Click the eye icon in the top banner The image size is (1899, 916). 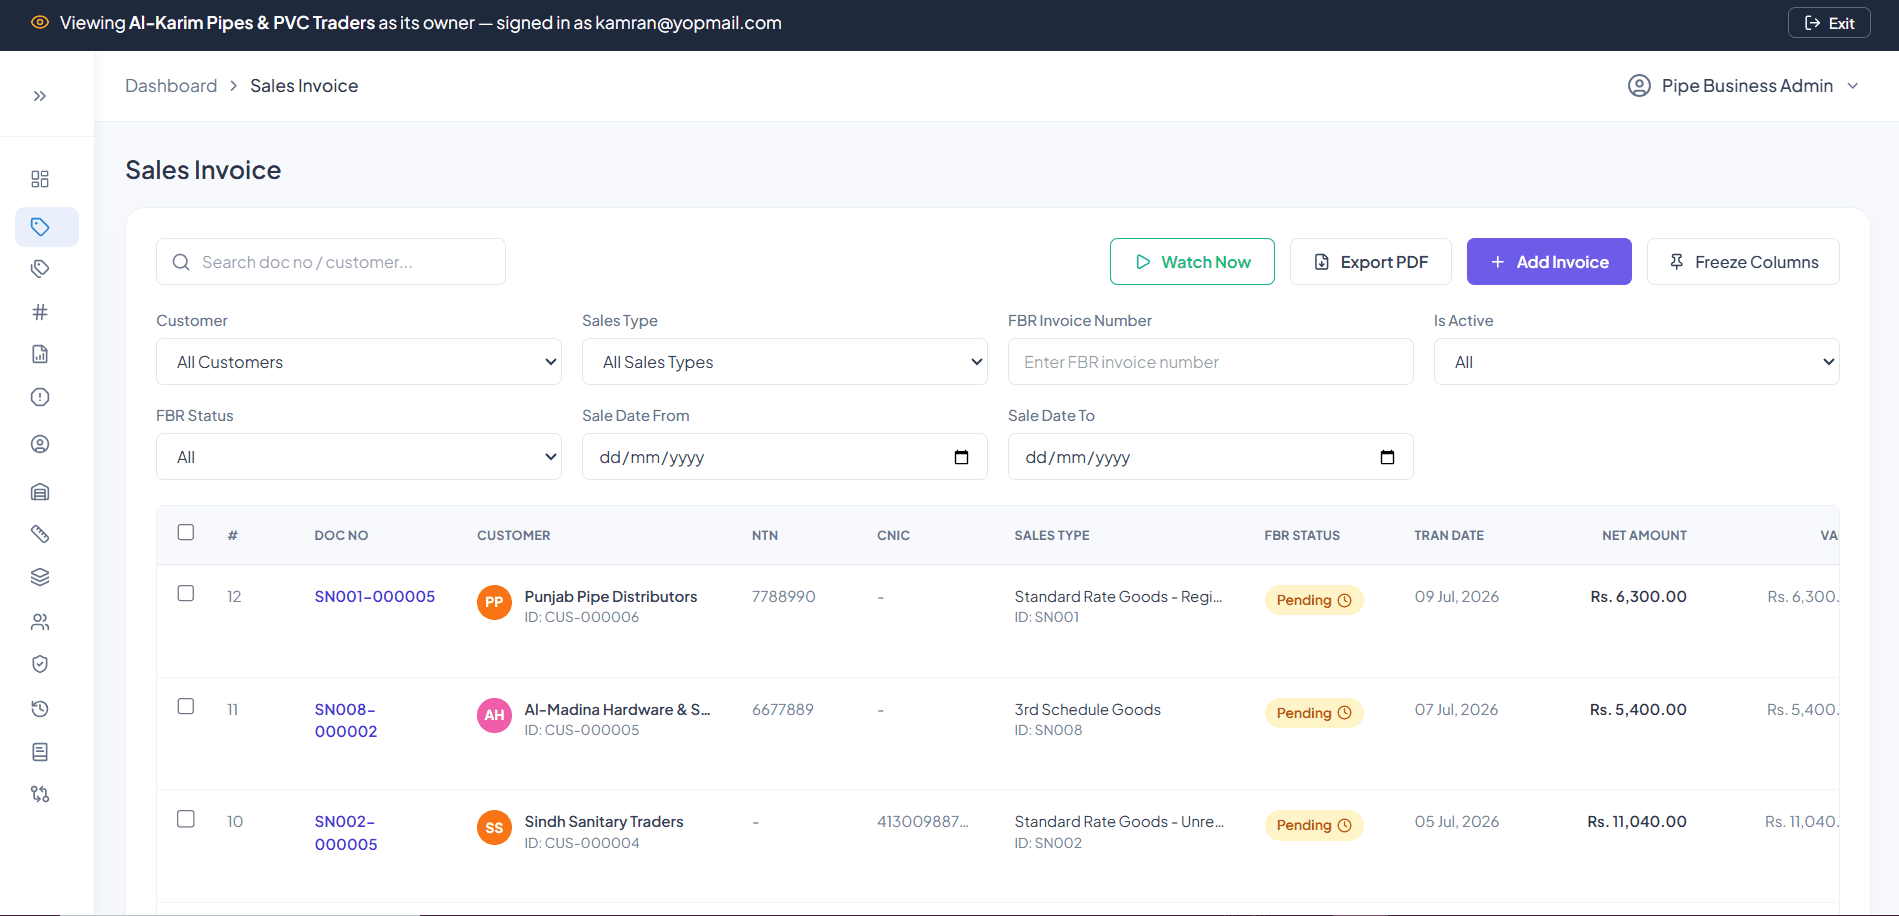40,22
